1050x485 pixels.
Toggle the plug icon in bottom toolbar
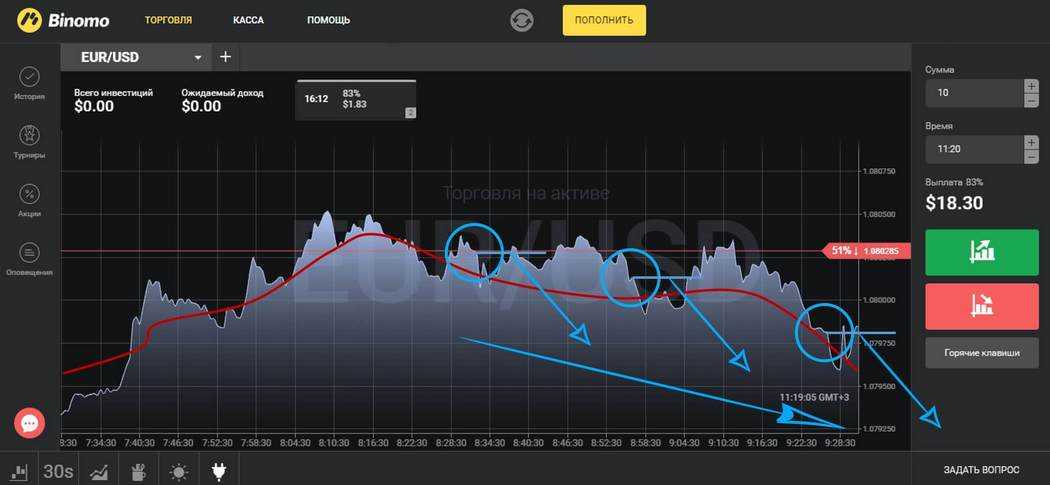(219, 471)
